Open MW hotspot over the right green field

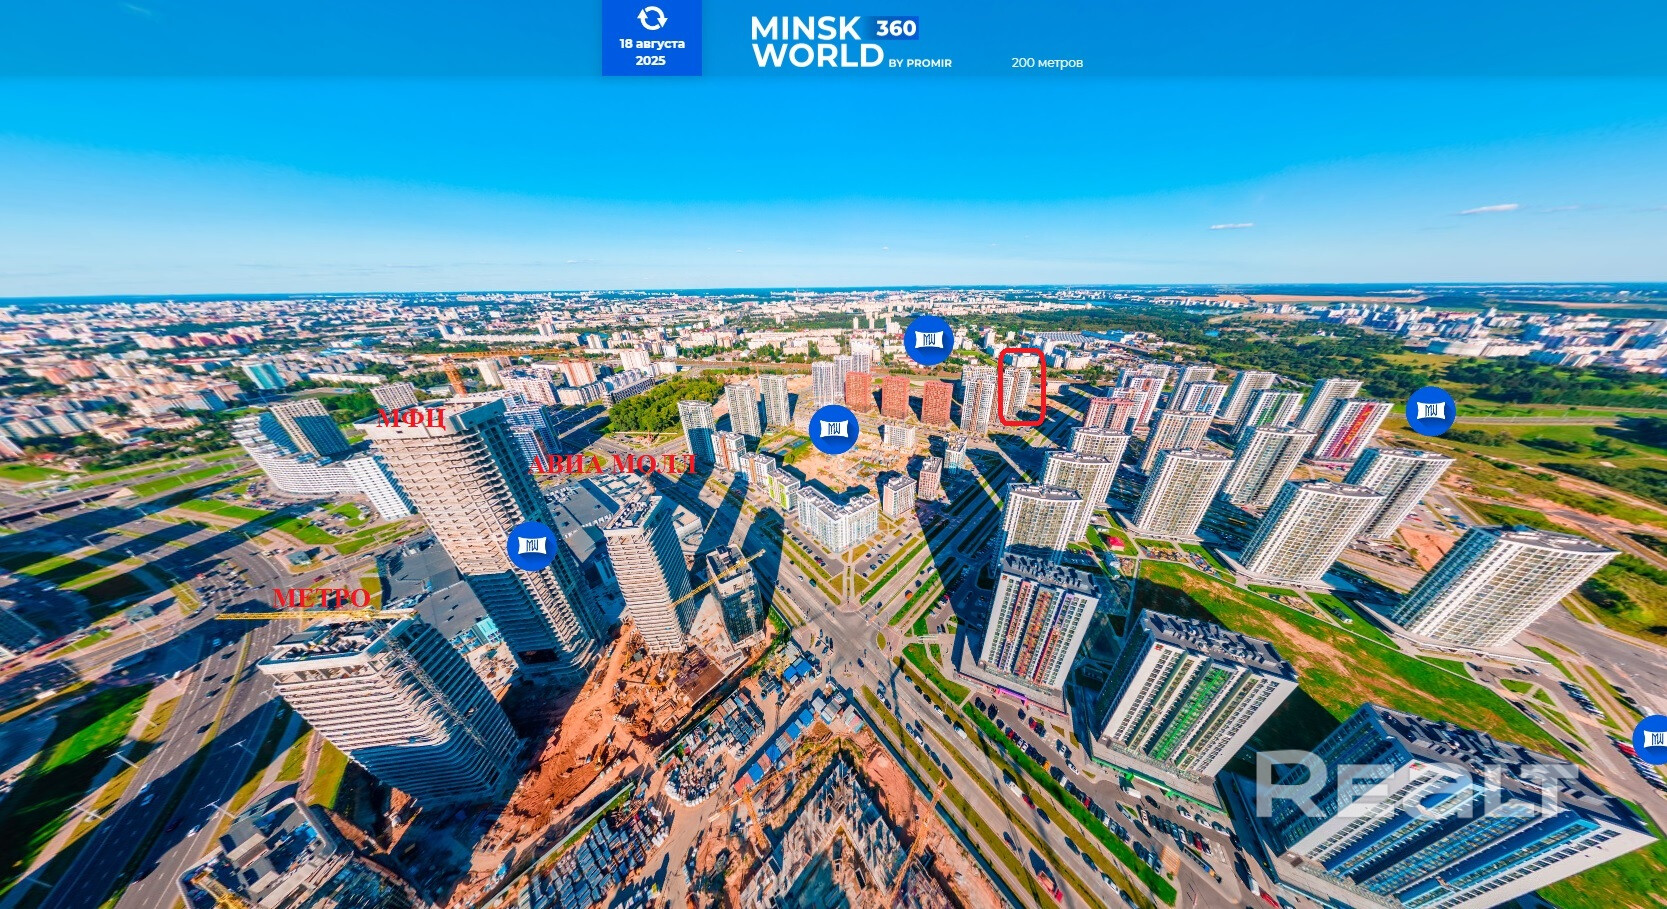(1430, 410)
